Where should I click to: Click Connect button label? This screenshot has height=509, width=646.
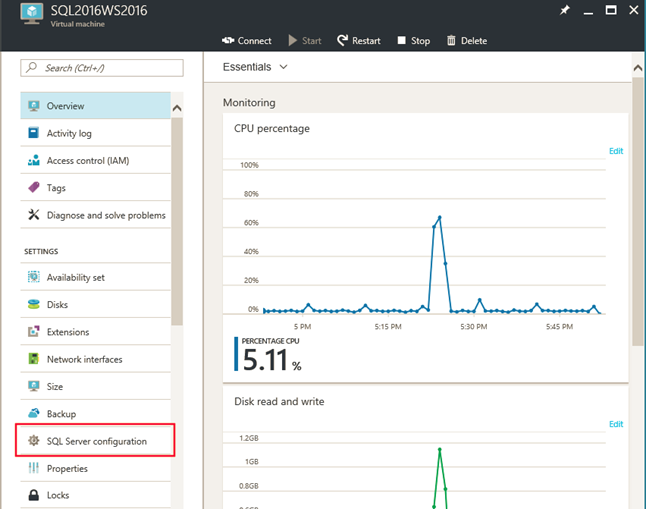tap(254, 41)
